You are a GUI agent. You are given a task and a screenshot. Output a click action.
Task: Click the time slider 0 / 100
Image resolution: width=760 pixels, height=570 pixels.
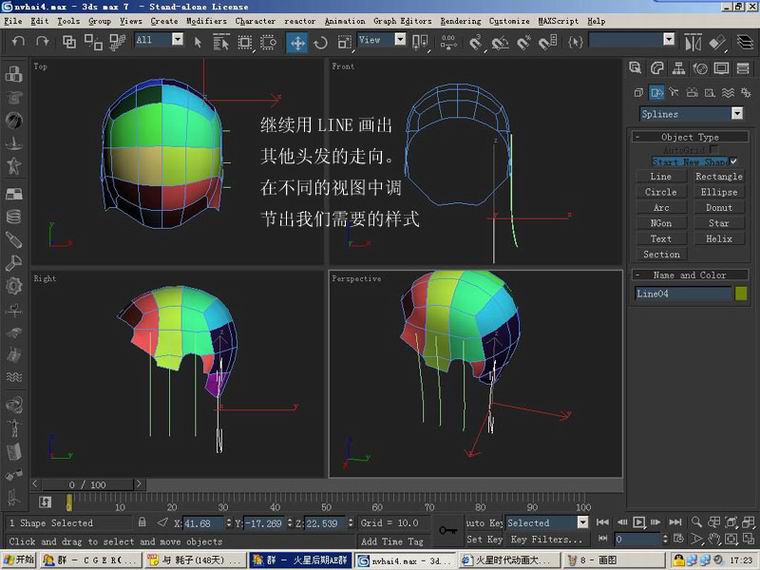(87, 484)
